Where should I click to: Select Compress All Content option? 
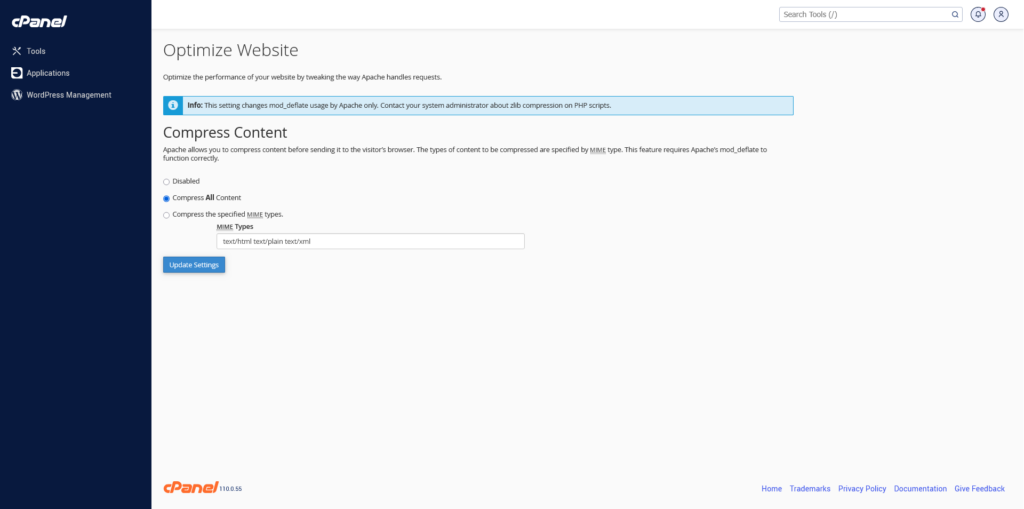click(166, 198)
